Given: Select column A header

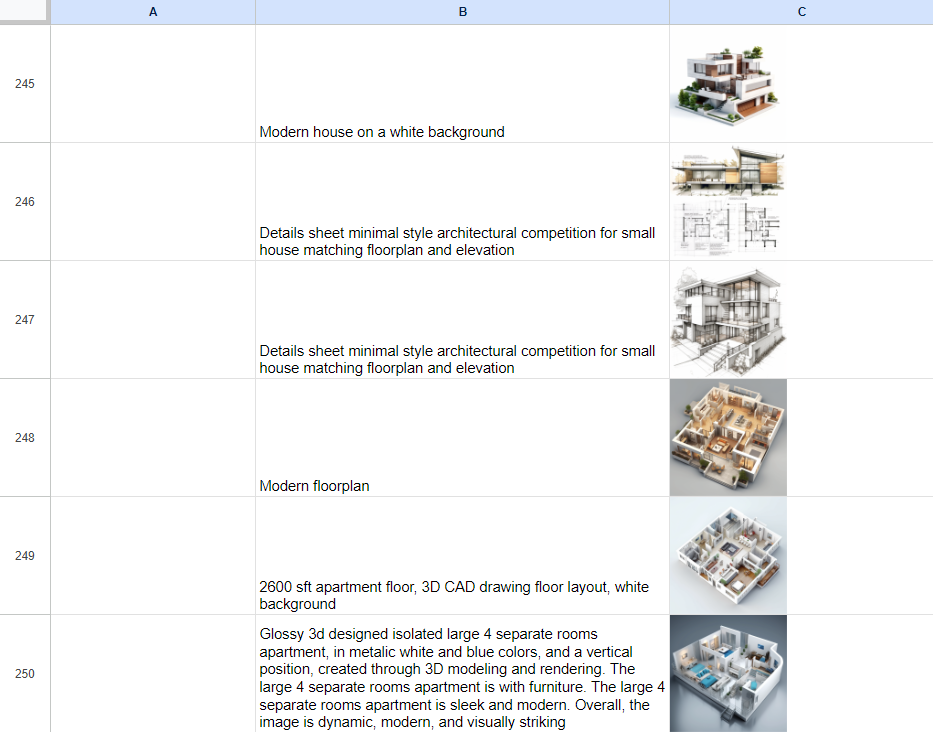Looking at the screenshot, I should click(152, 12).
